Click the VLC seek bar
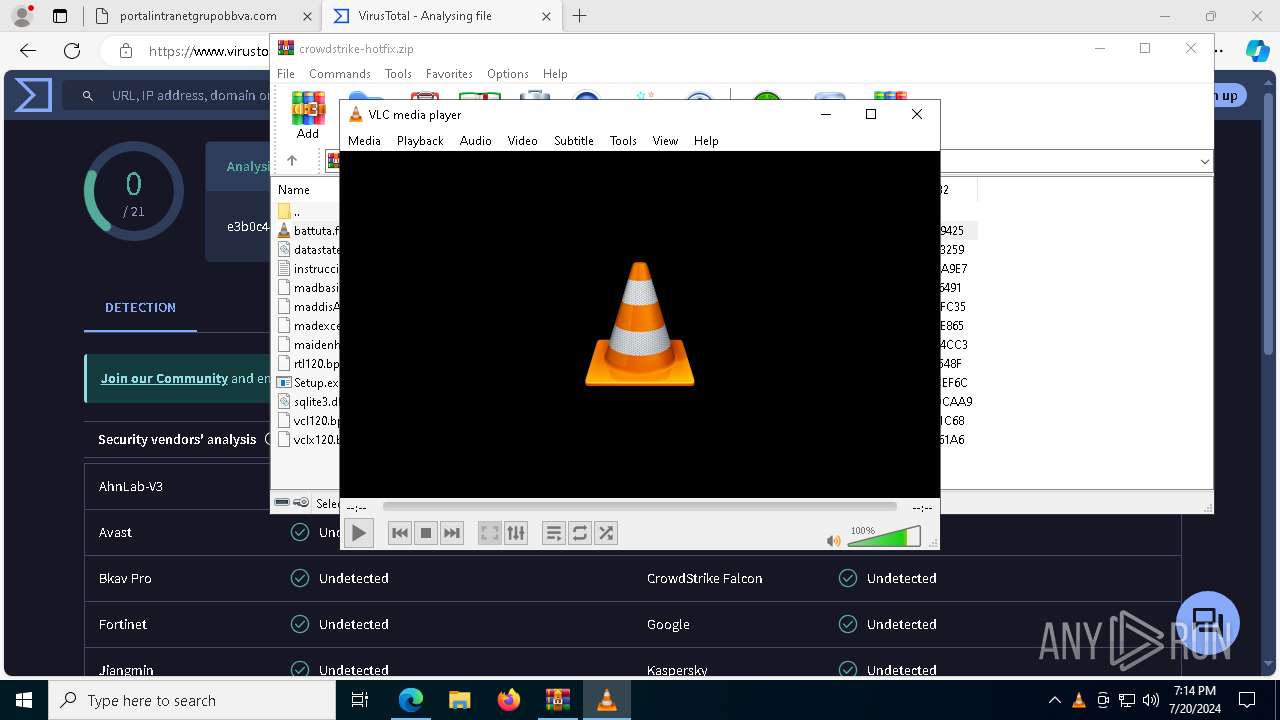1280x720 pixels. click(640, 507)
